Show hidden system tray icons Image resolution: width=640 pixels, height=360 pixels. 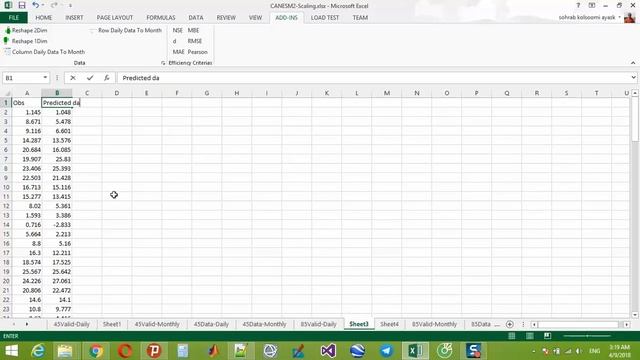point(533,351)
